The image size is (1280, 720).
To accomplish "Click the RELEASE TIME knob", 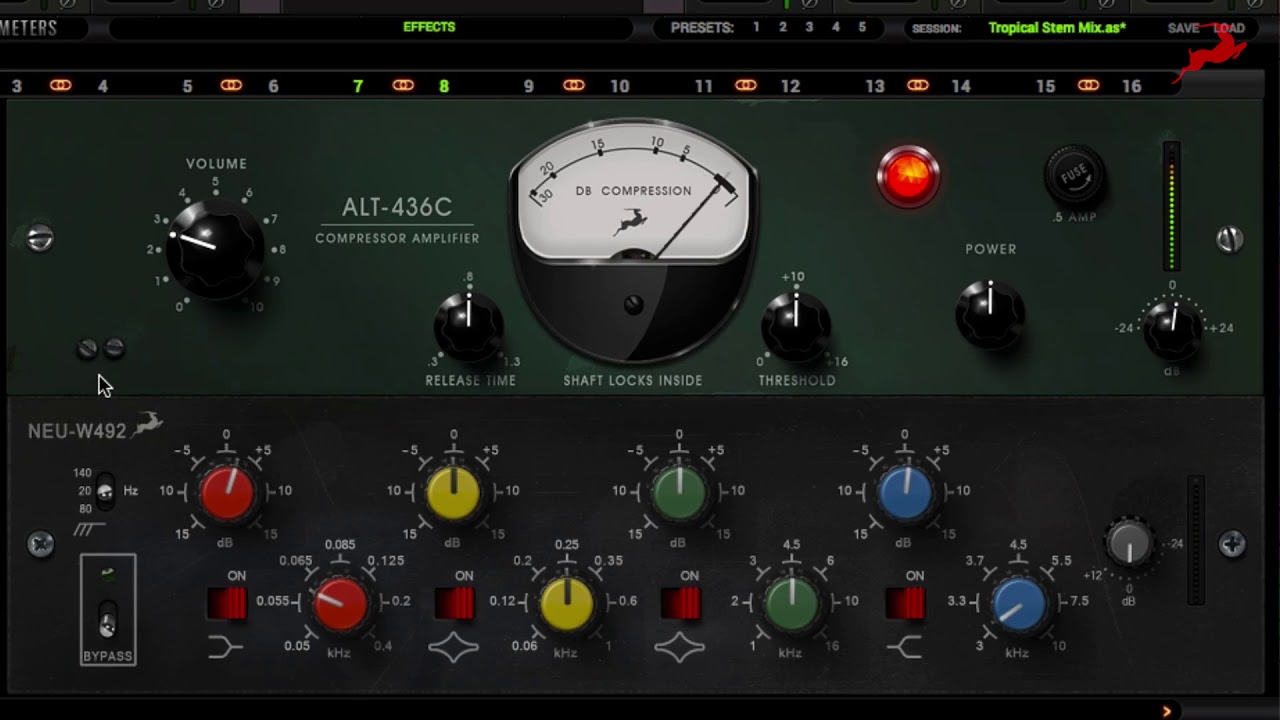I will click(468, 326).
